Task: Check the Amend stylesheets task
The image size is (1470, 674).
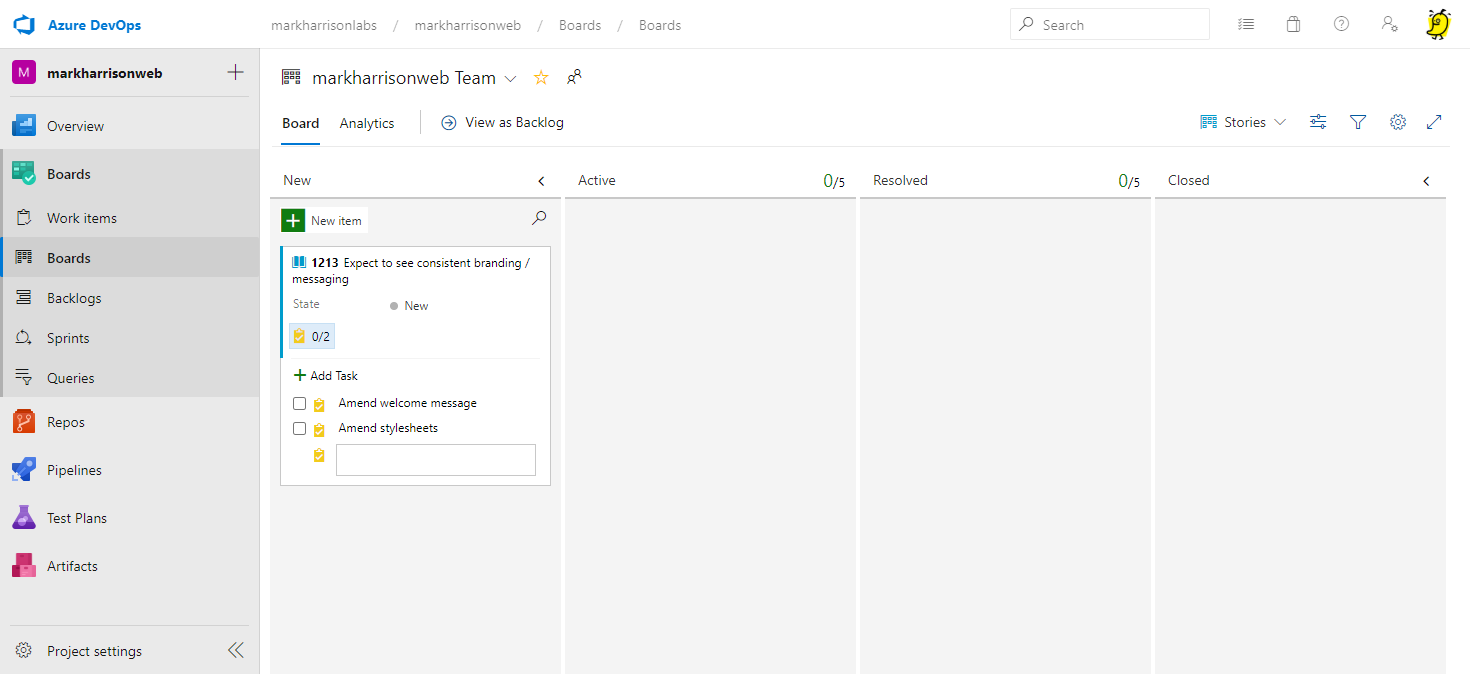Action: 299,429
